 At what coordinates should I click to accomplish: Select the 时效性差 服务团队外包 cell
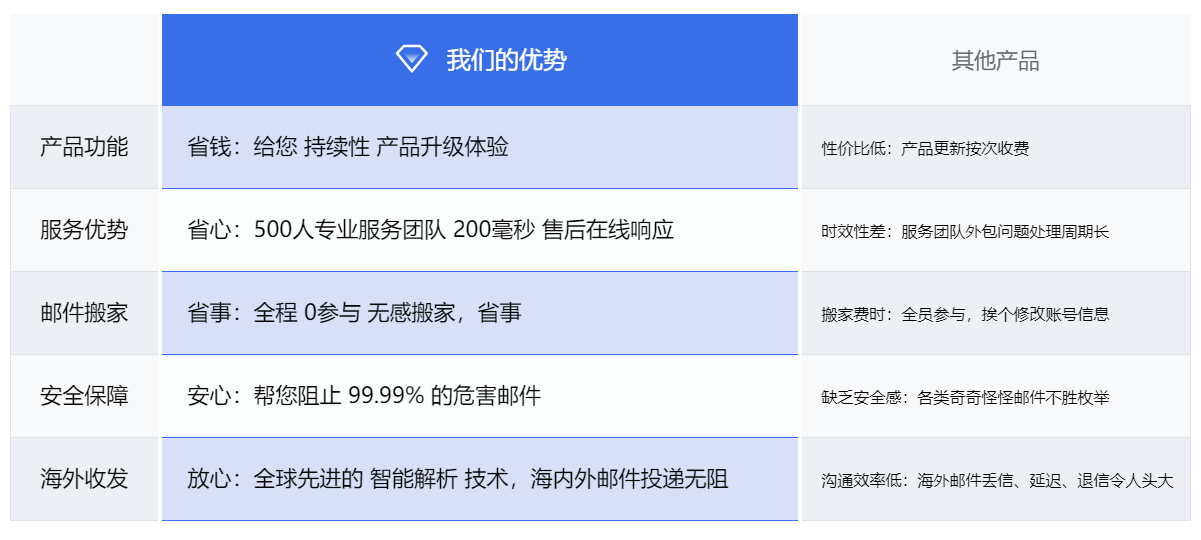(965, 232)
